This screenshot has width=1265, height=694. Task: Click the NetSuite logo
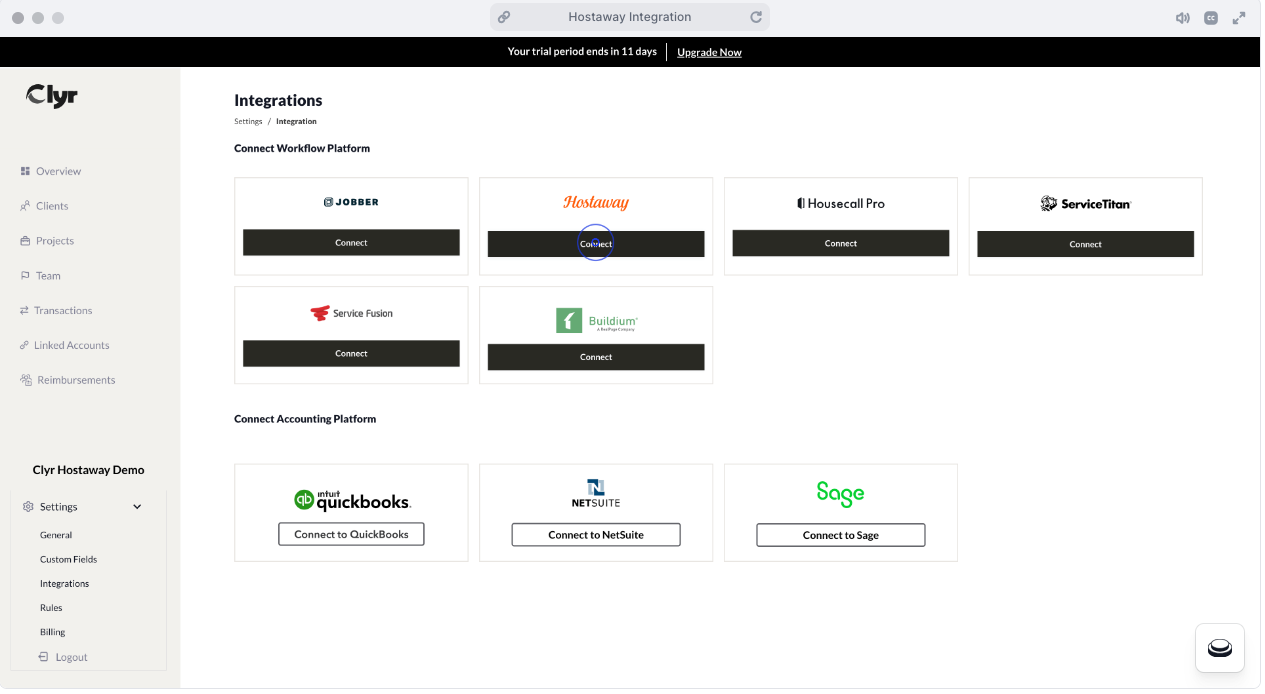(596, 493)
